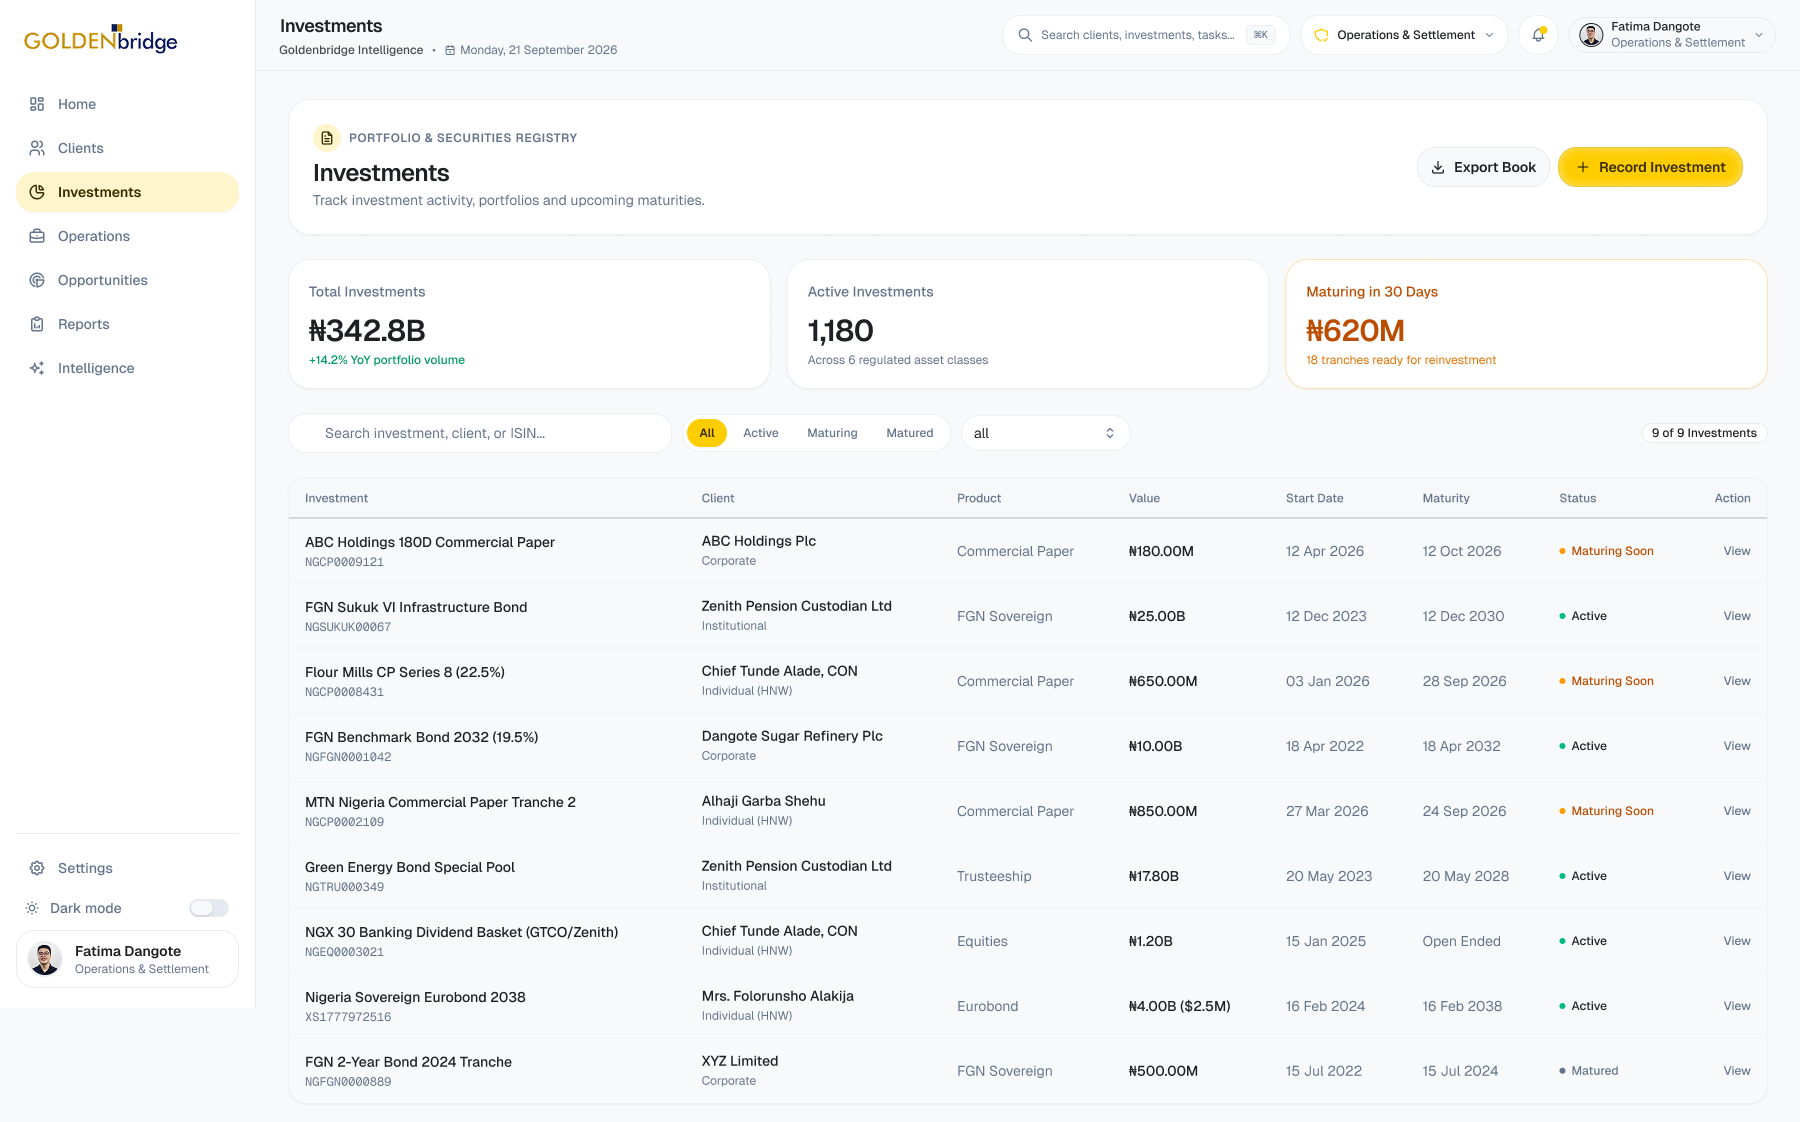Click the Reports clipboard icon

coord(37,324)
